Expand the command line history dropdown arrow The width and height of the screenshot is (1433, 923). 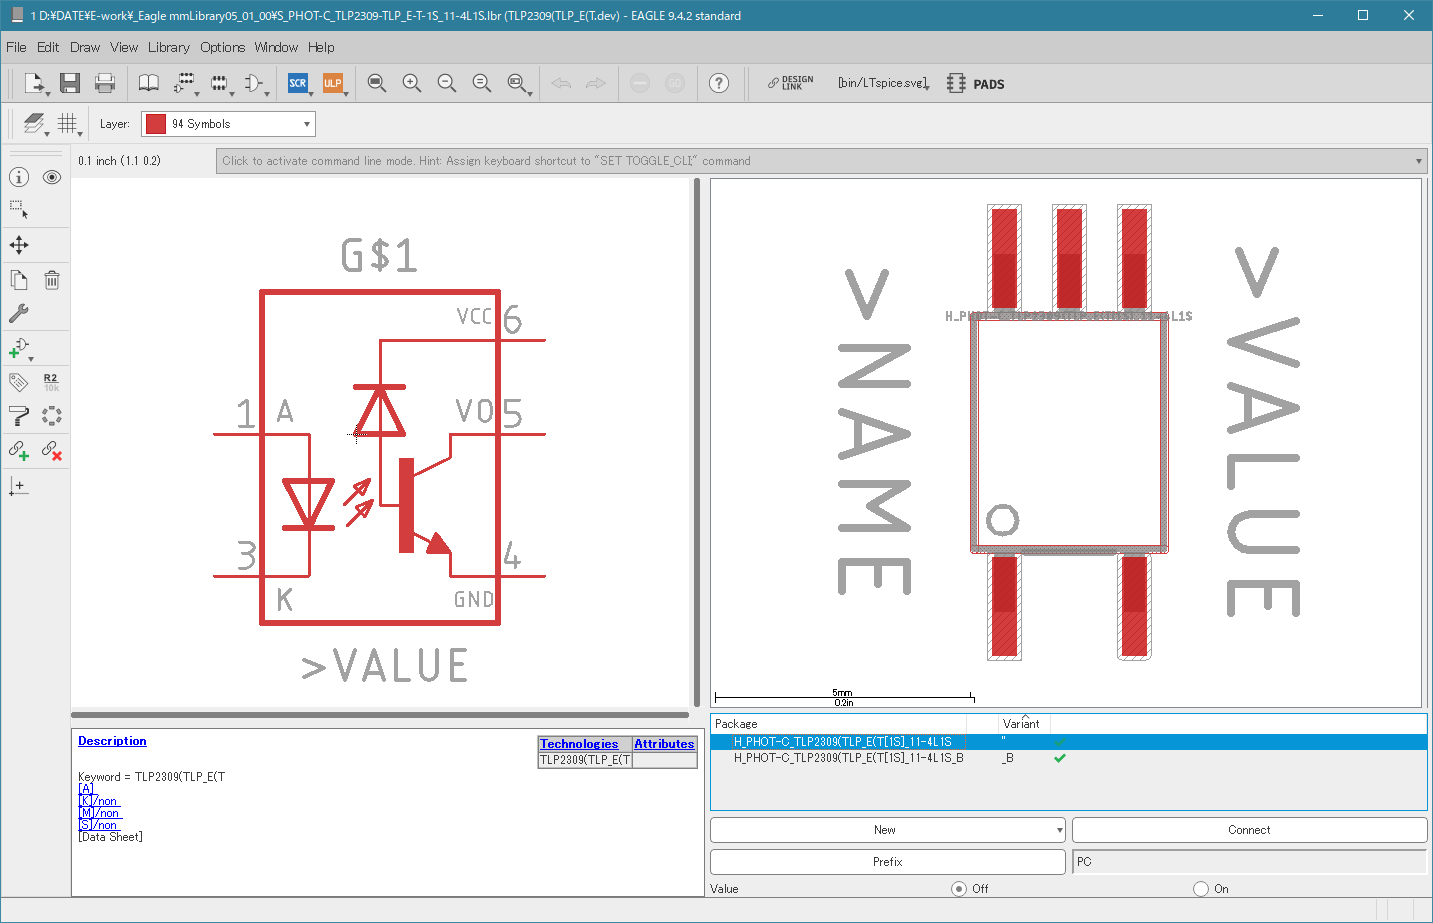tap(1418, 161)
